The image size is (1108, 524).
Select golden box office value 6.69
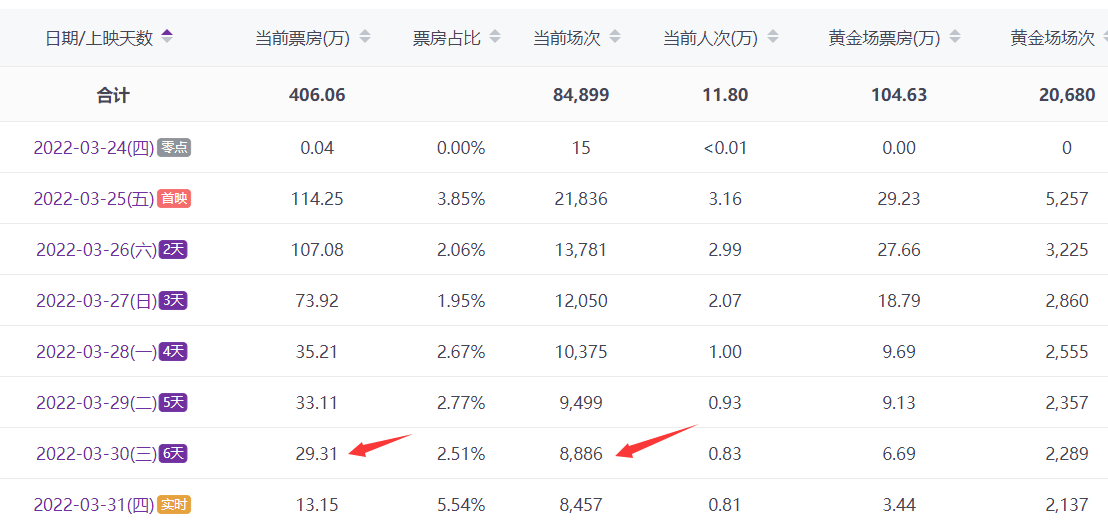898,453
